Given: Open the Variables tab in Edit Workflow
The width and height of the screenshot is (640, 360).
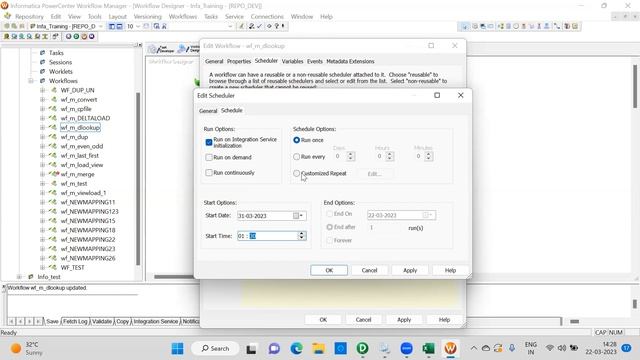Looking at the screenshot, I should coord(292,61).
